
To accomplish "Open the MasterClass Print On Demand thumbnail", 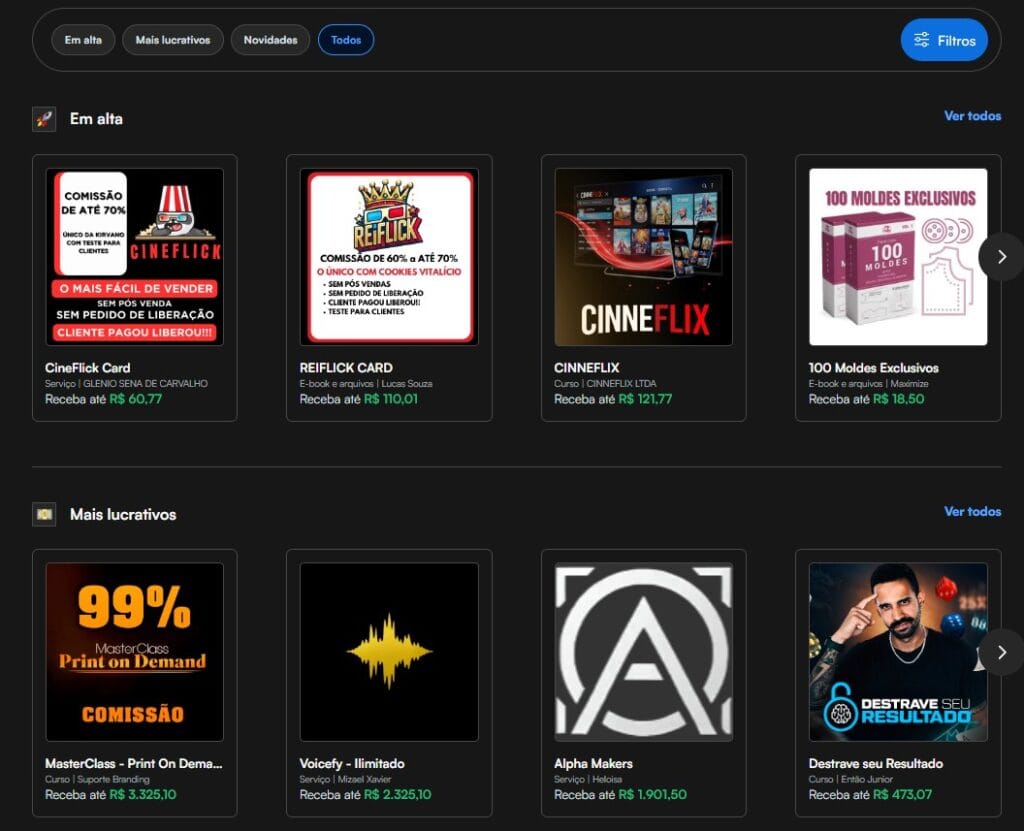I will point(135,652).
